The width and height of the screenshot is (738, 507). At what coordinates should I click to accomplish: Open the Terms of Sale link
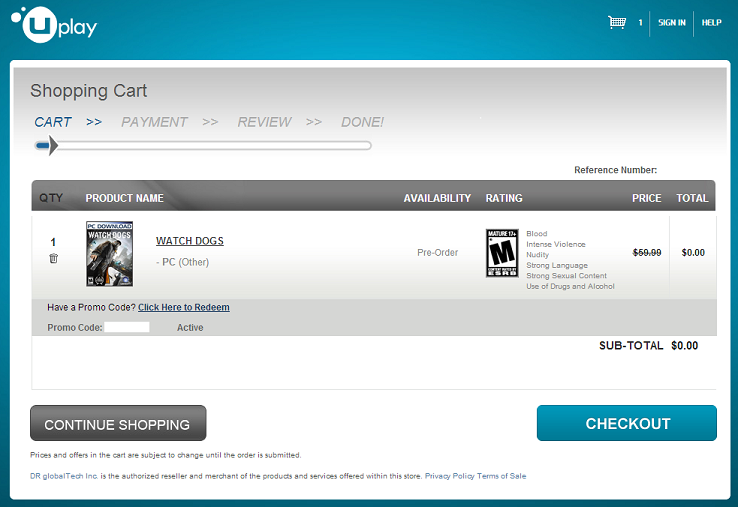pyautogui.click(x=501, y=476)
